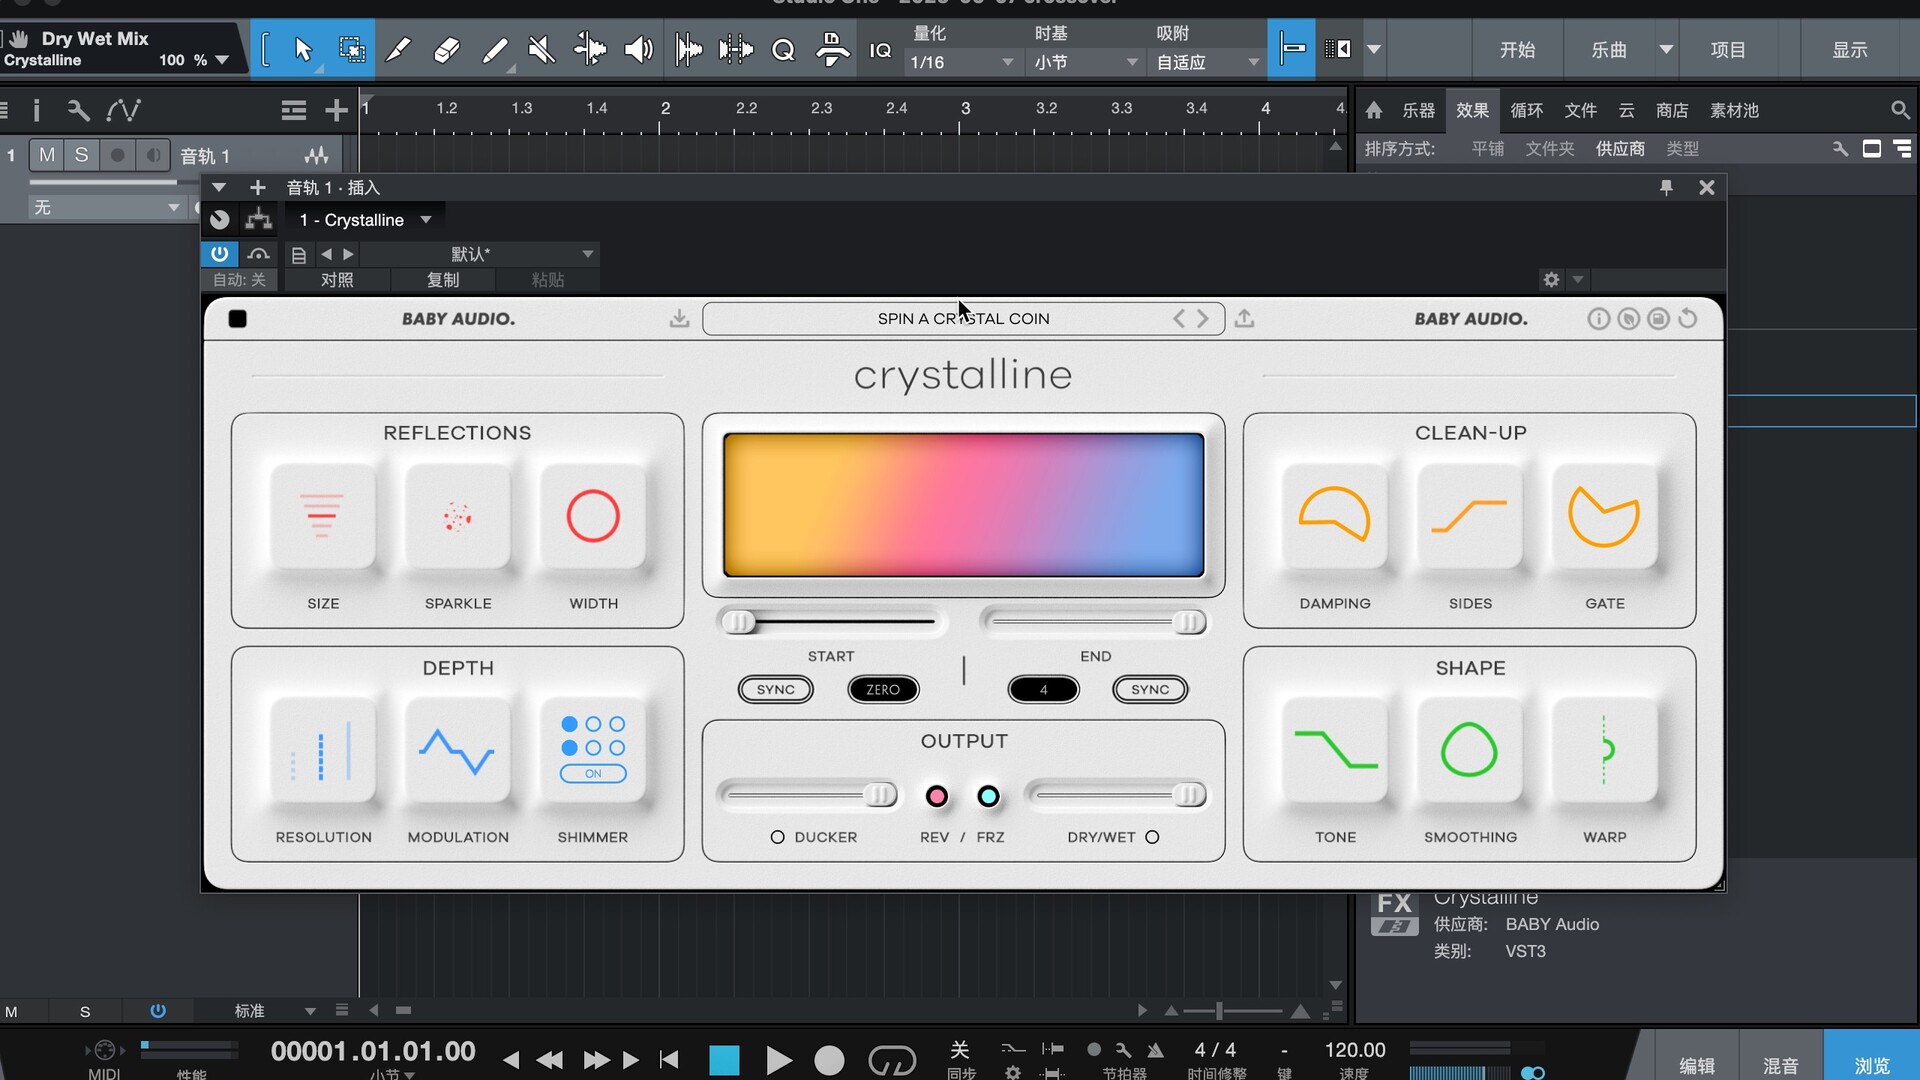Select the Range tool
The width and height of the screenshot is (1920, 1080).
352,49
